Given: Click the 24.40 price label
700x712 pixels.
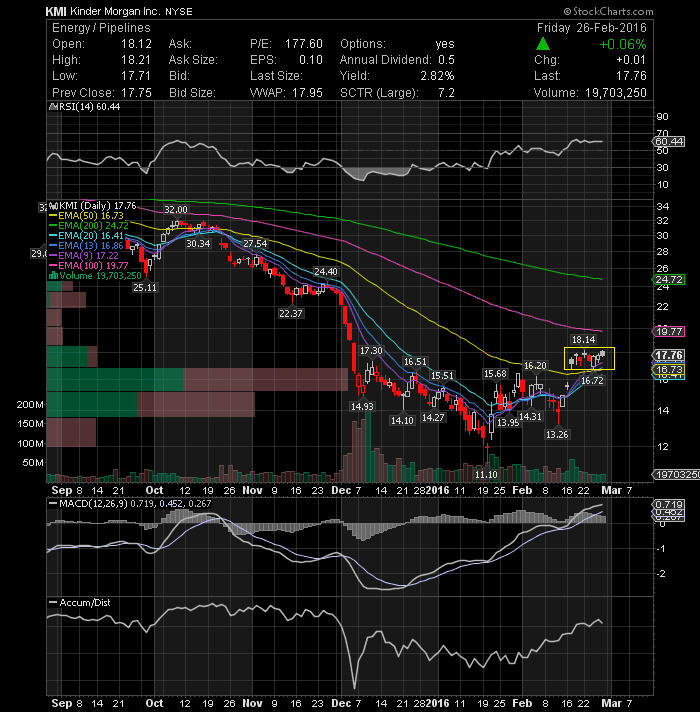Looking at the screenshot, I should click(326, 272).
